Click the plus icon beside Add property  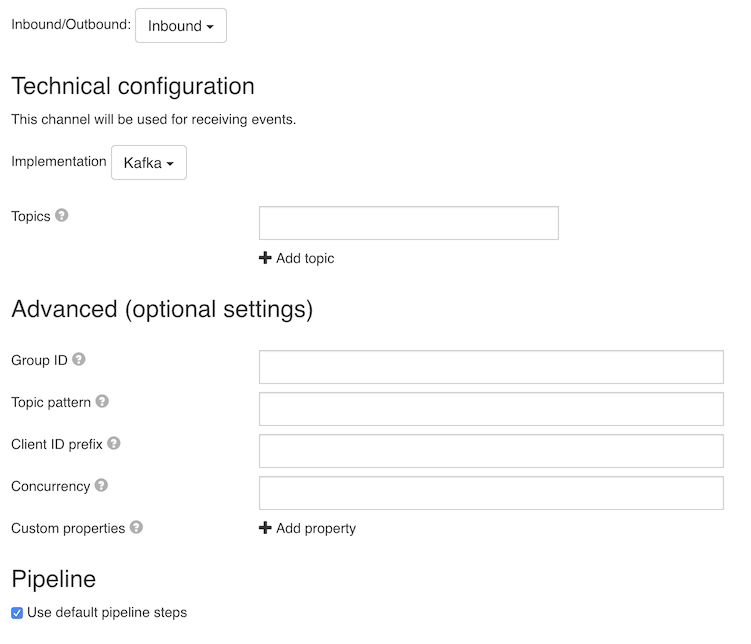(x=265, y=528)
